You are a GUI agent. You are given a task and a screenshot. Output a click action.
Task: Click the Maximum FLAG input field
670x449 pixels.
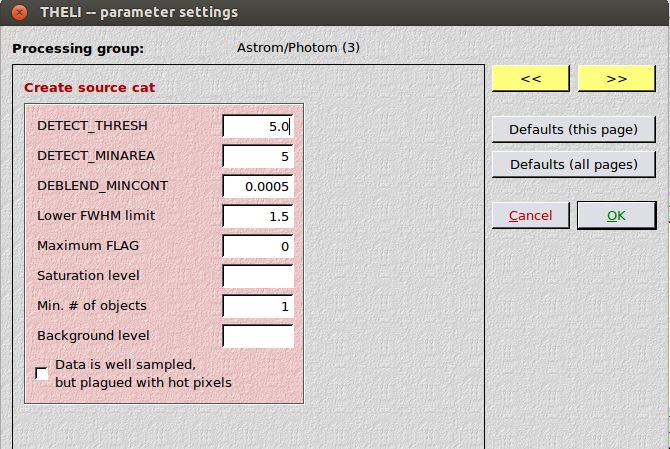(258, 246)
